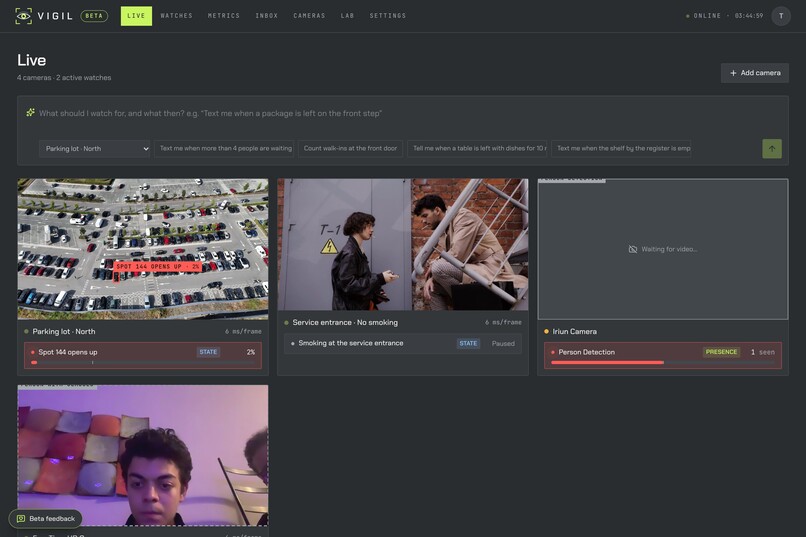Click the Paused status label
This screenshot has width=806, height=537.
tap(503, 343)
